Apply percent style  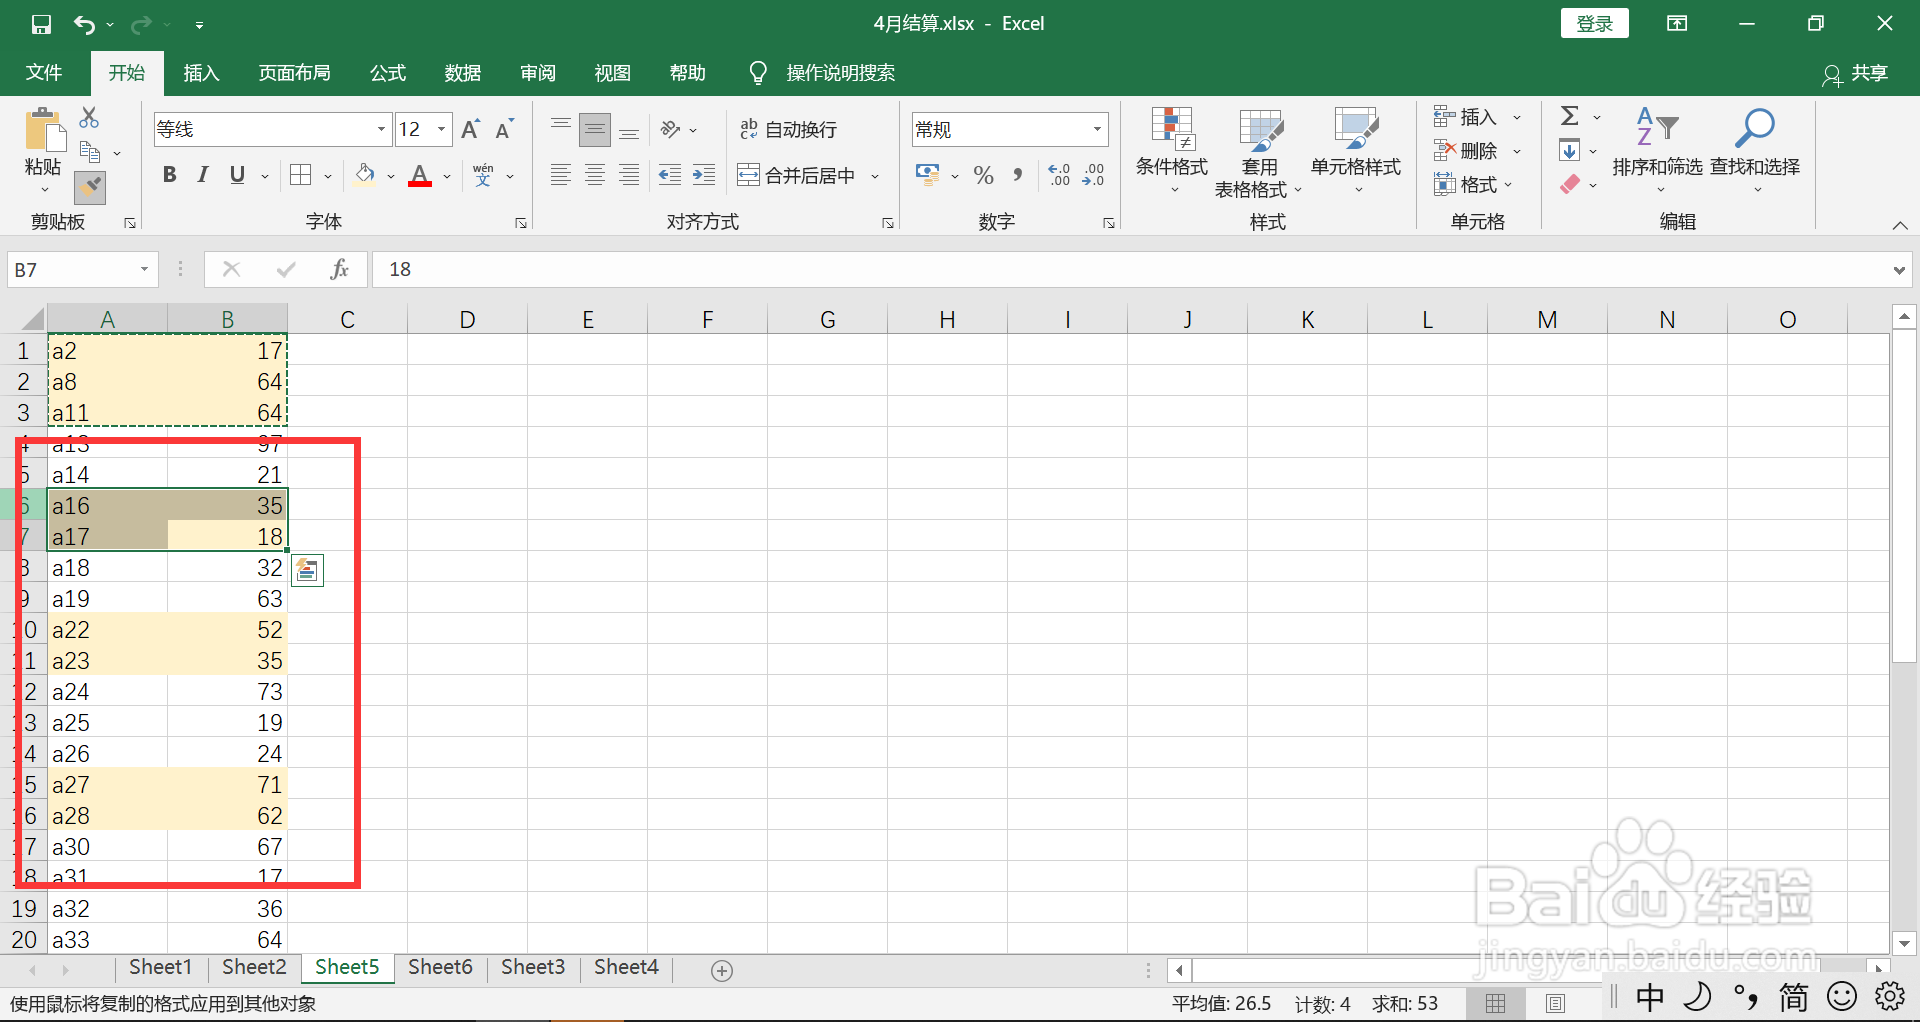984,175
